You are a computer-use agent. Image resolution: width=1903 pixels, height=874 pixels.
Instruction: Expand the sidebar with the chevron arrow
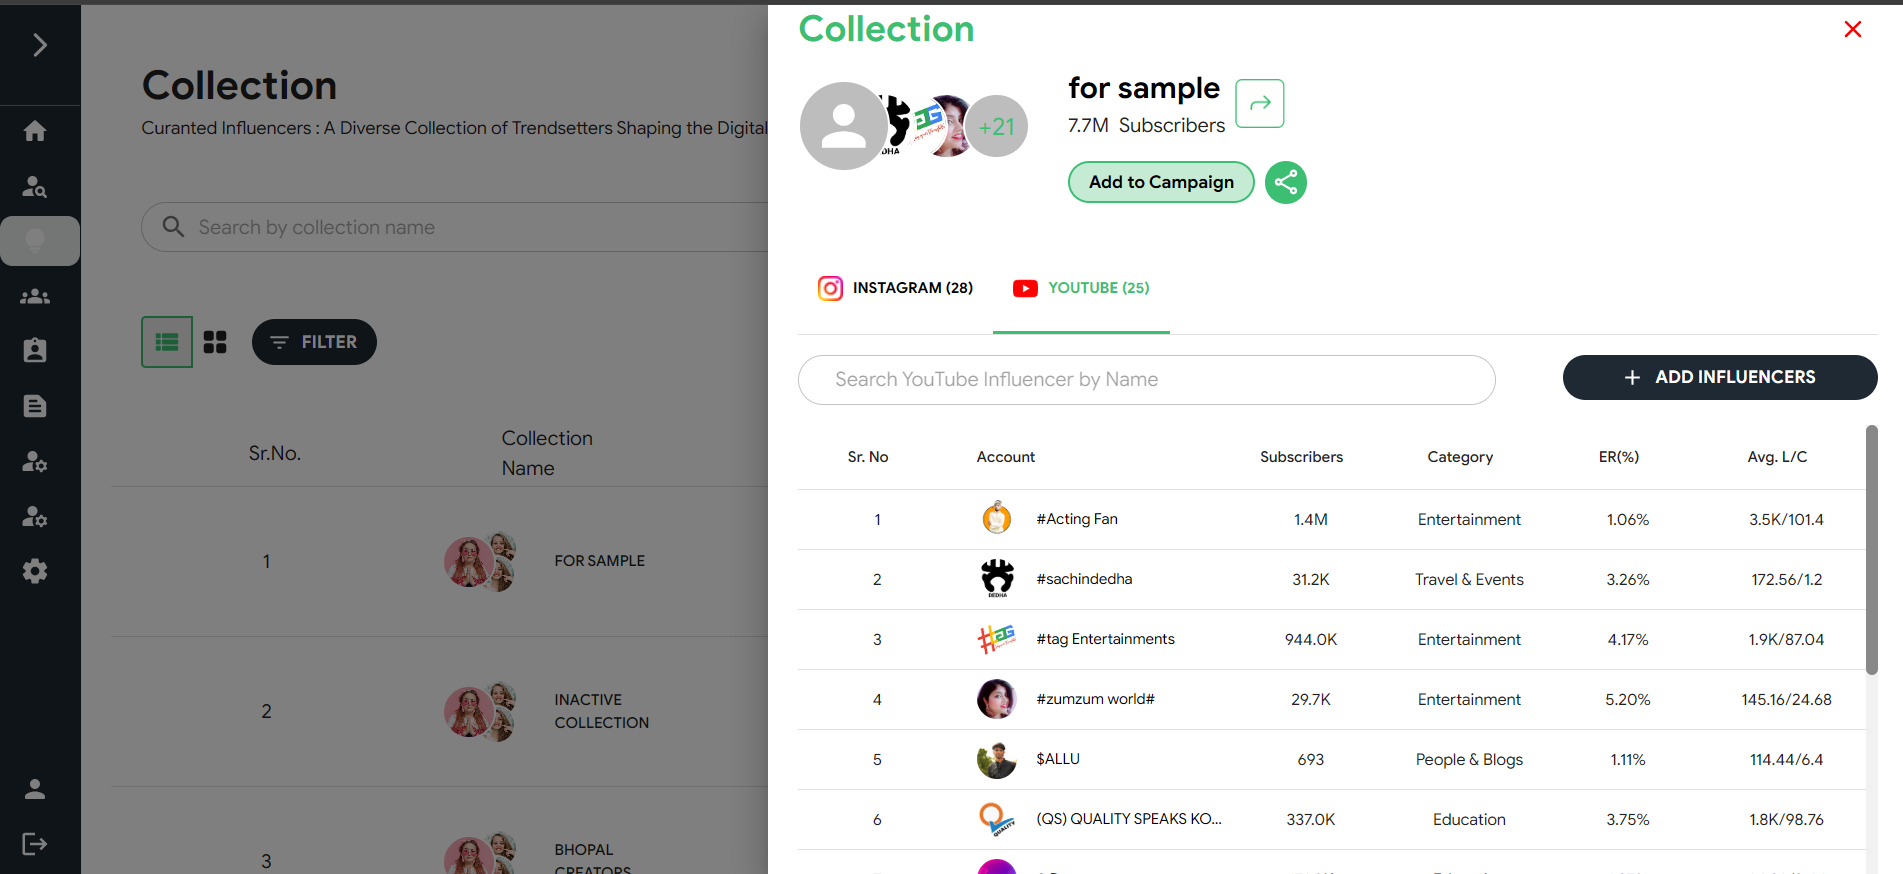pyautogui.click(x=39, y=45)
